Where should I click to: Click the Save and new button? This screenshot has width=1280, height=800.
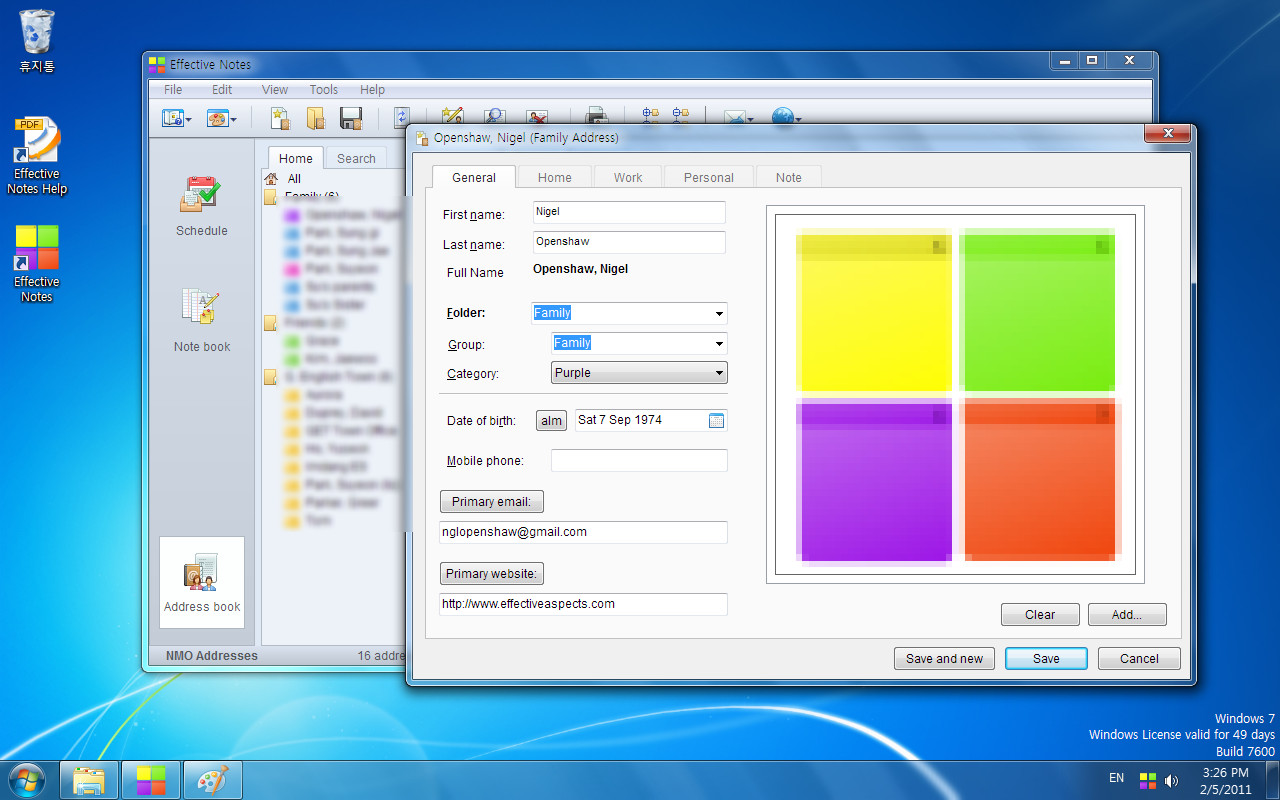[x=944, y=659]
